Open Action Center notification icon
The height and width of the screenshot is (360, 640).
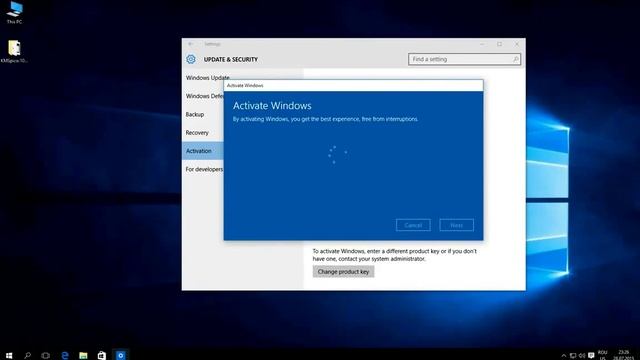(x=591, y=356)
